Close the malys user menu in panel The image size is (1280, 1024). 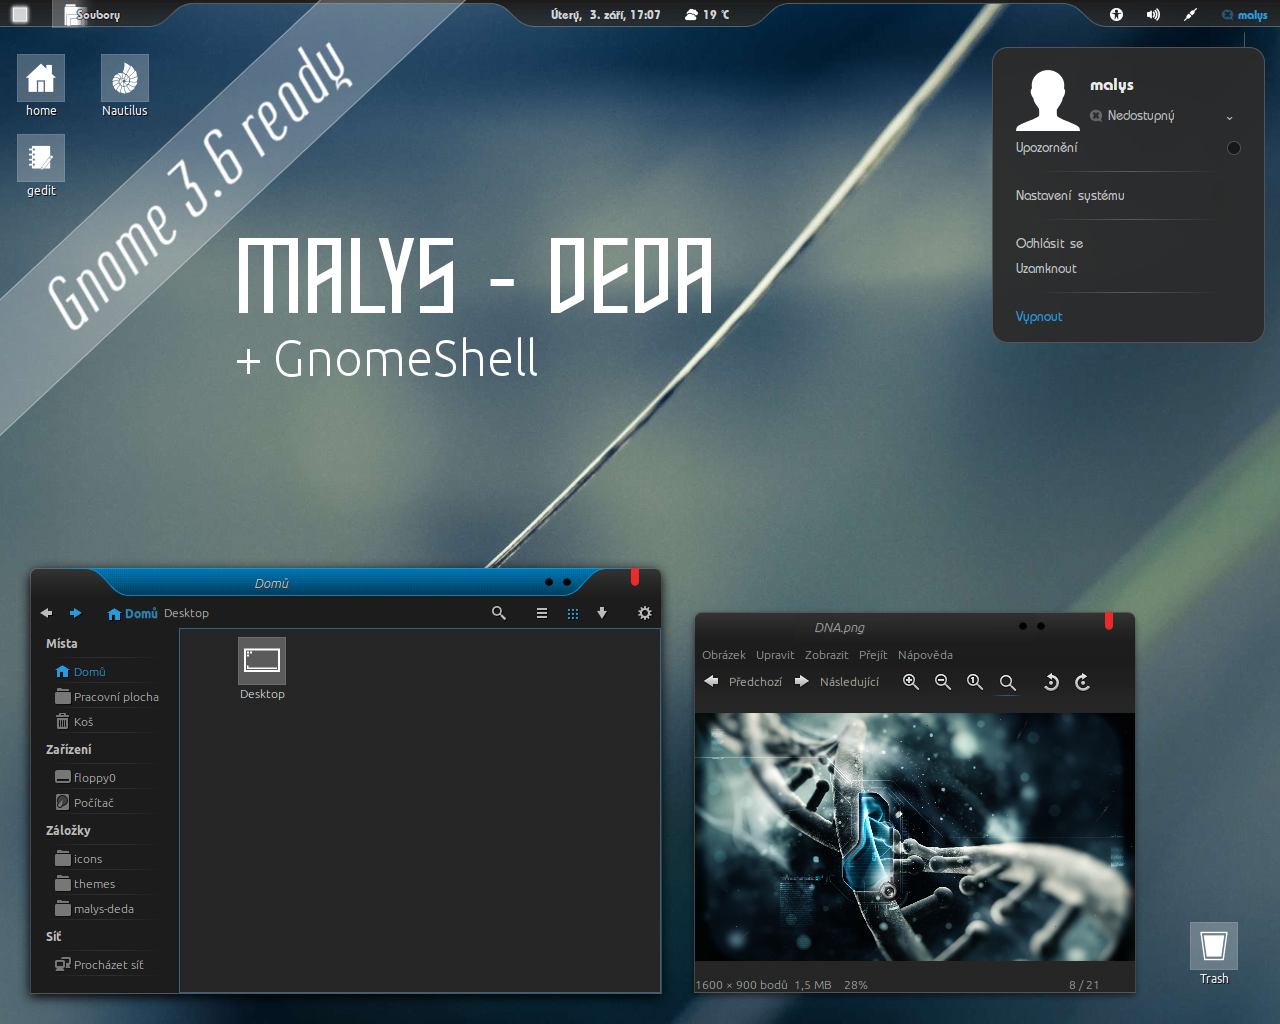[1245, 15]
